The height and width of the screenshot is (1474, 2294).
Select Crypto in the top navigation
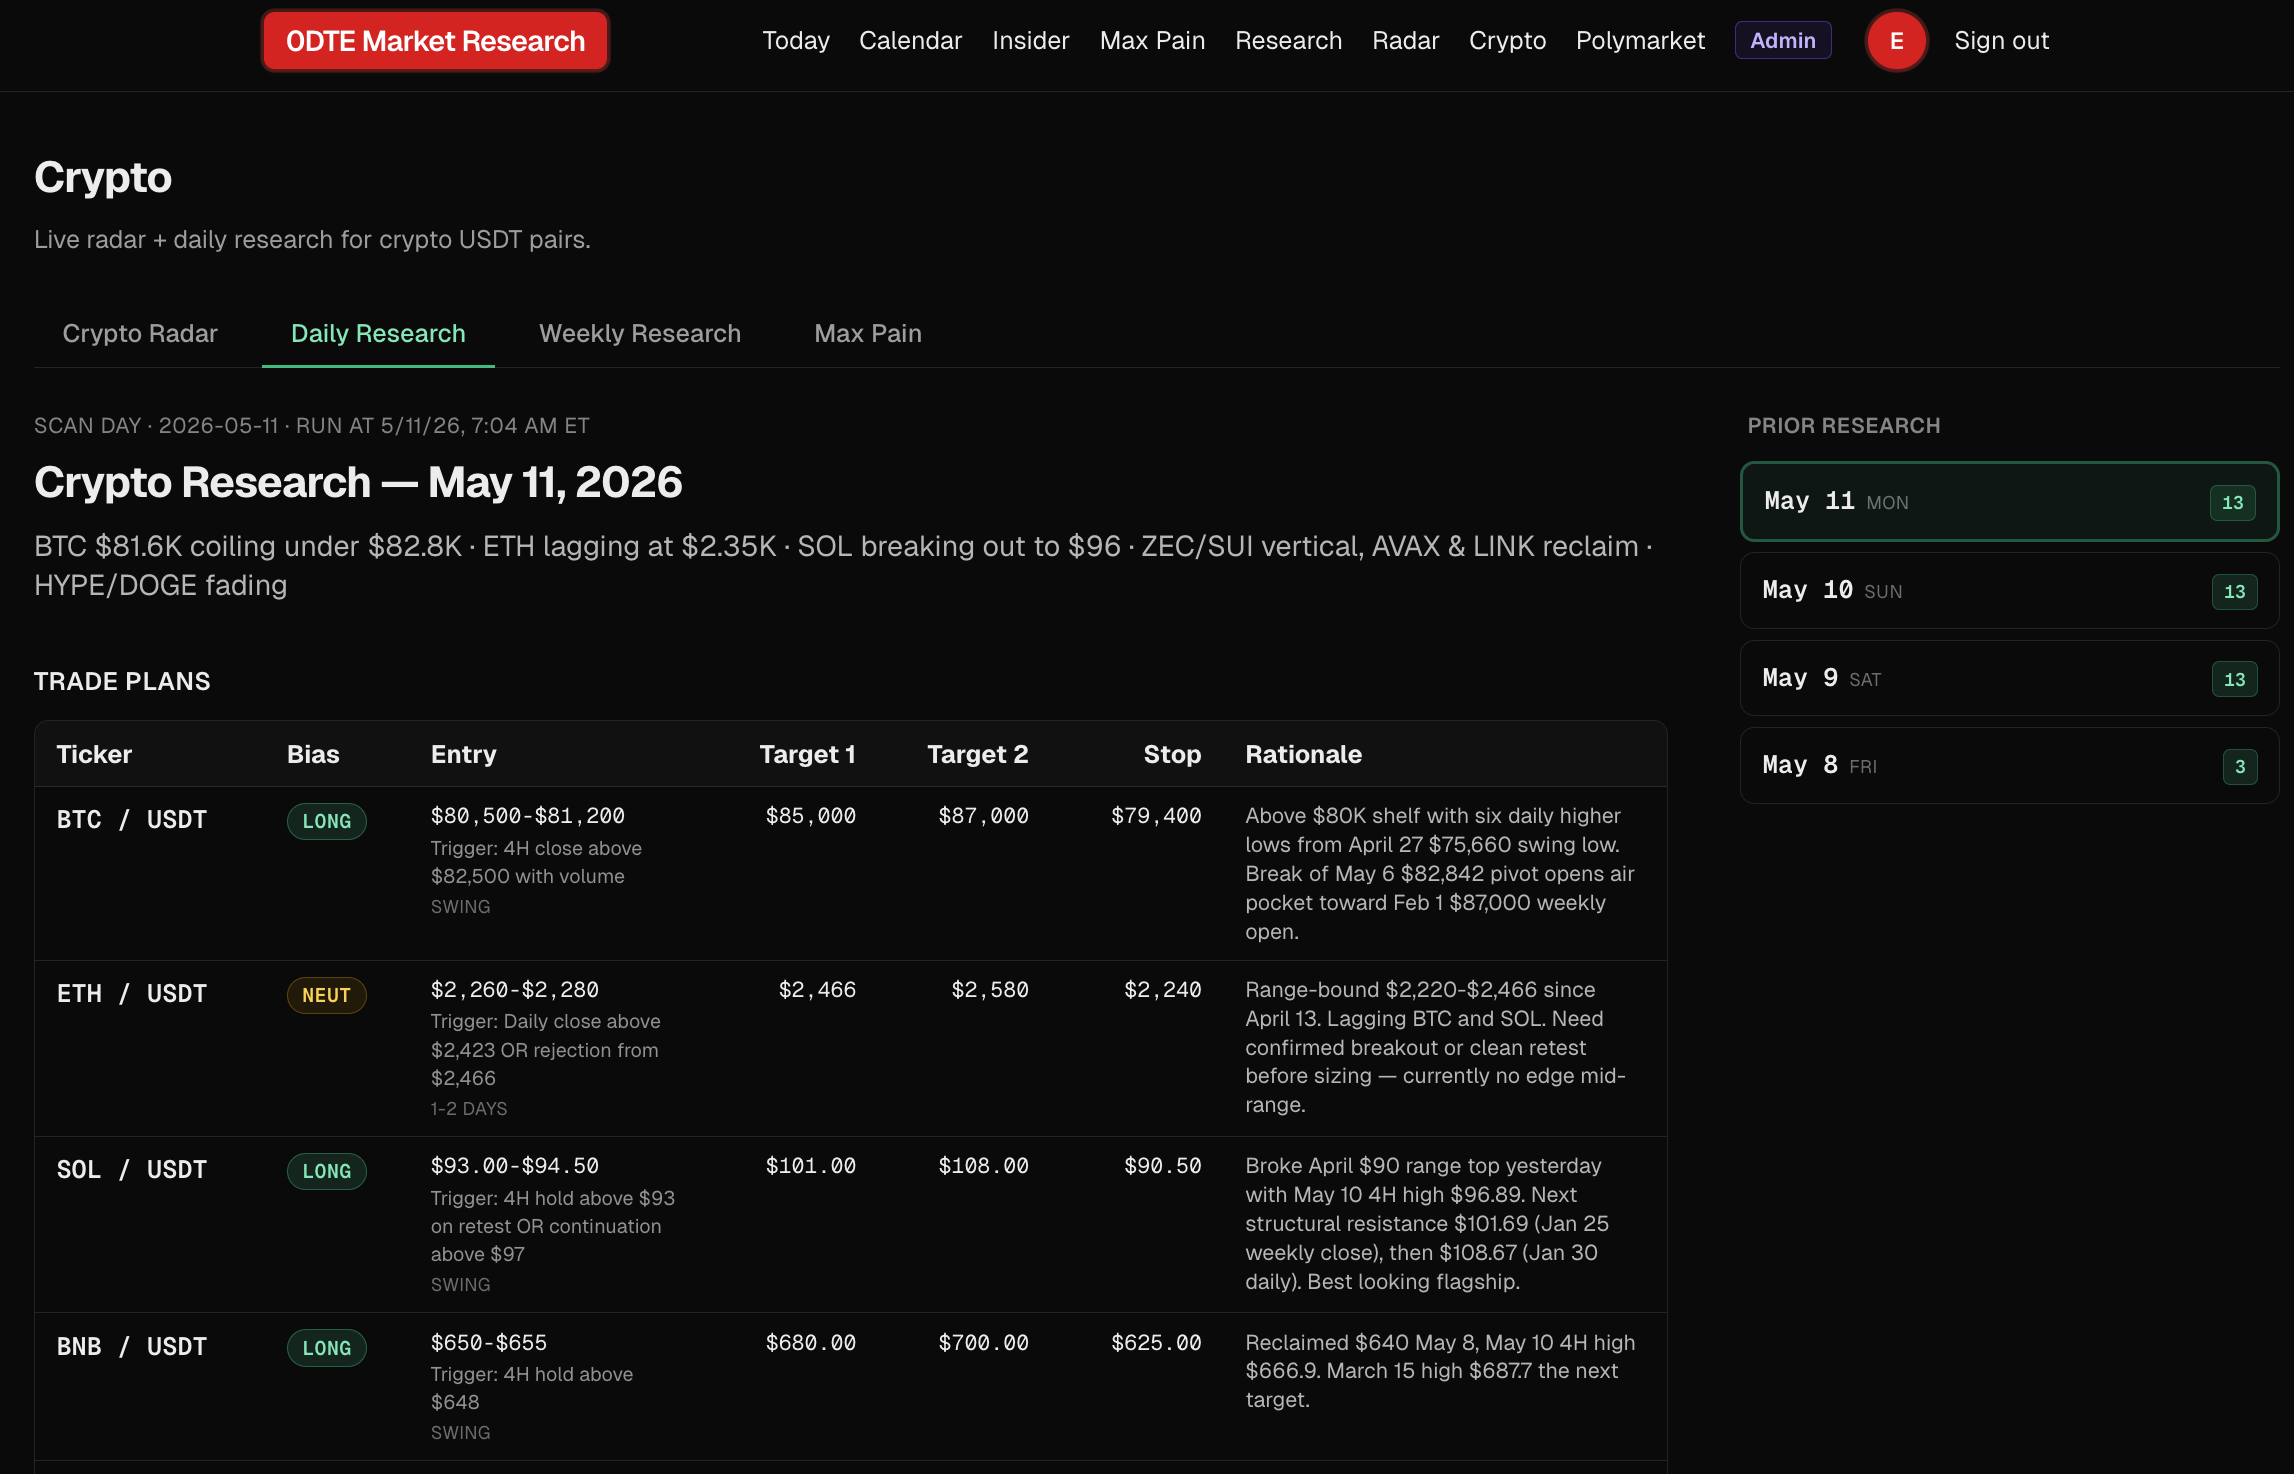pyautogui.click(x=1507, y=41)
